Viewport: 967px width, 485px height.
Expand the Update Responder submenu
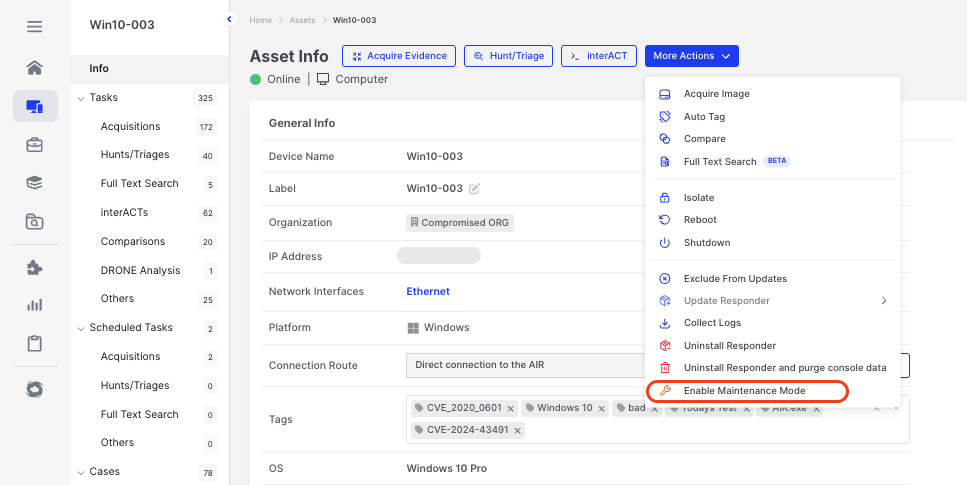tap(883, 301)
